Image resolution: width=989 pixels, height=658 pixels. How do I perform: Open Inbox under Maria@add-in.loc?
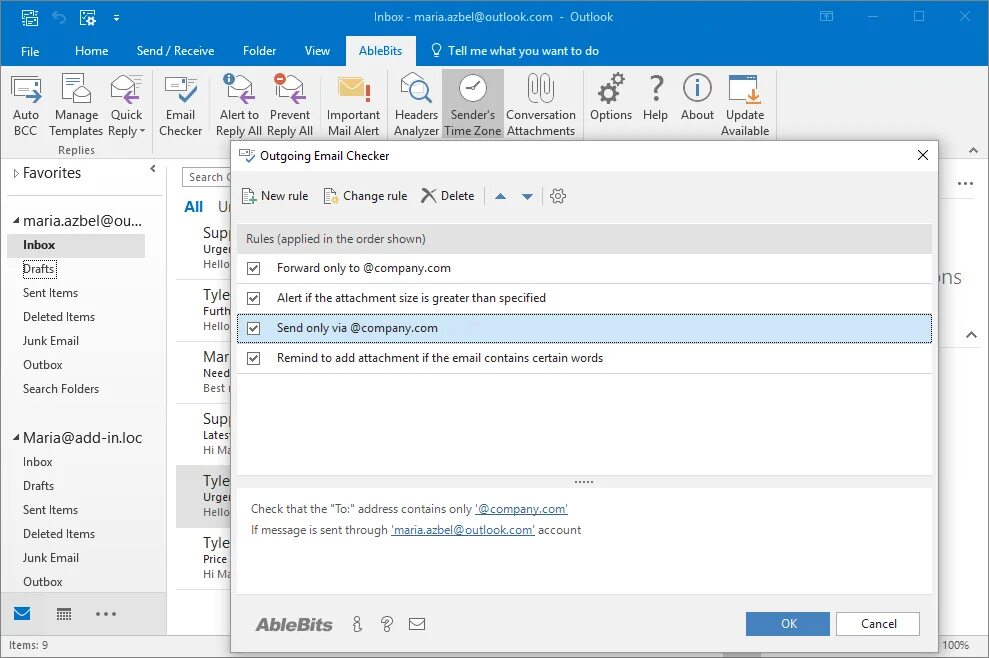[x=38, y=462]
